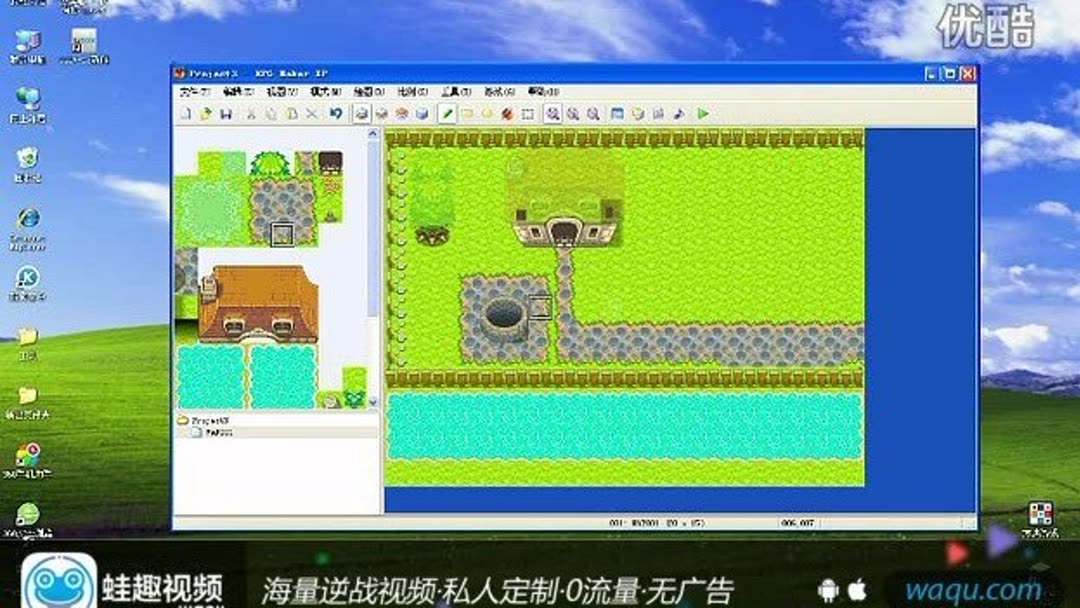This screenshot has height=608, width=1080.
Task: Select the Flood Fill tool
Action: pos(507,112)
